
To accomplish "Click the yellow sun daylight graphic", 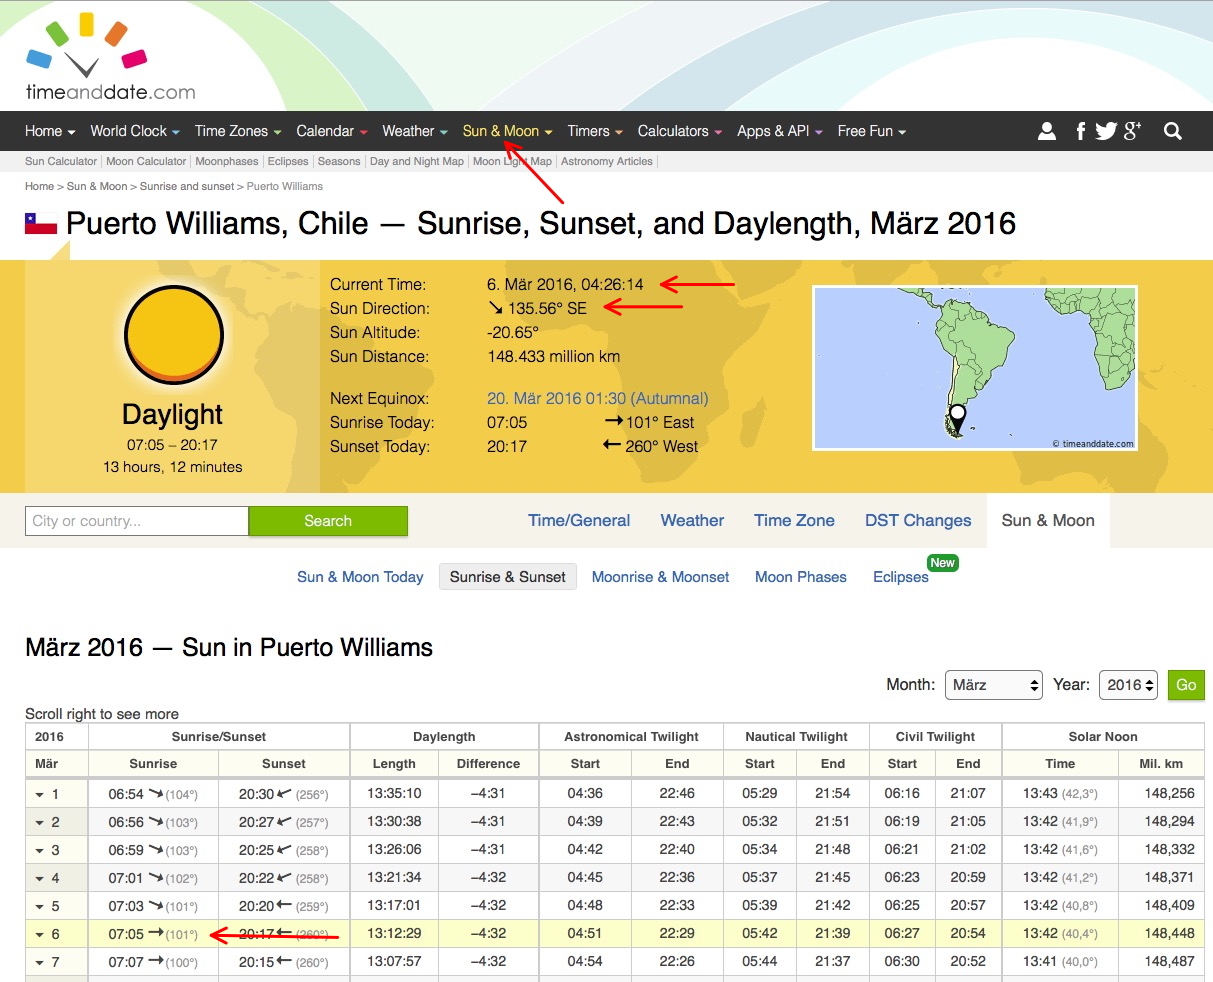I will pyautogui.click(x=173, y=335).
